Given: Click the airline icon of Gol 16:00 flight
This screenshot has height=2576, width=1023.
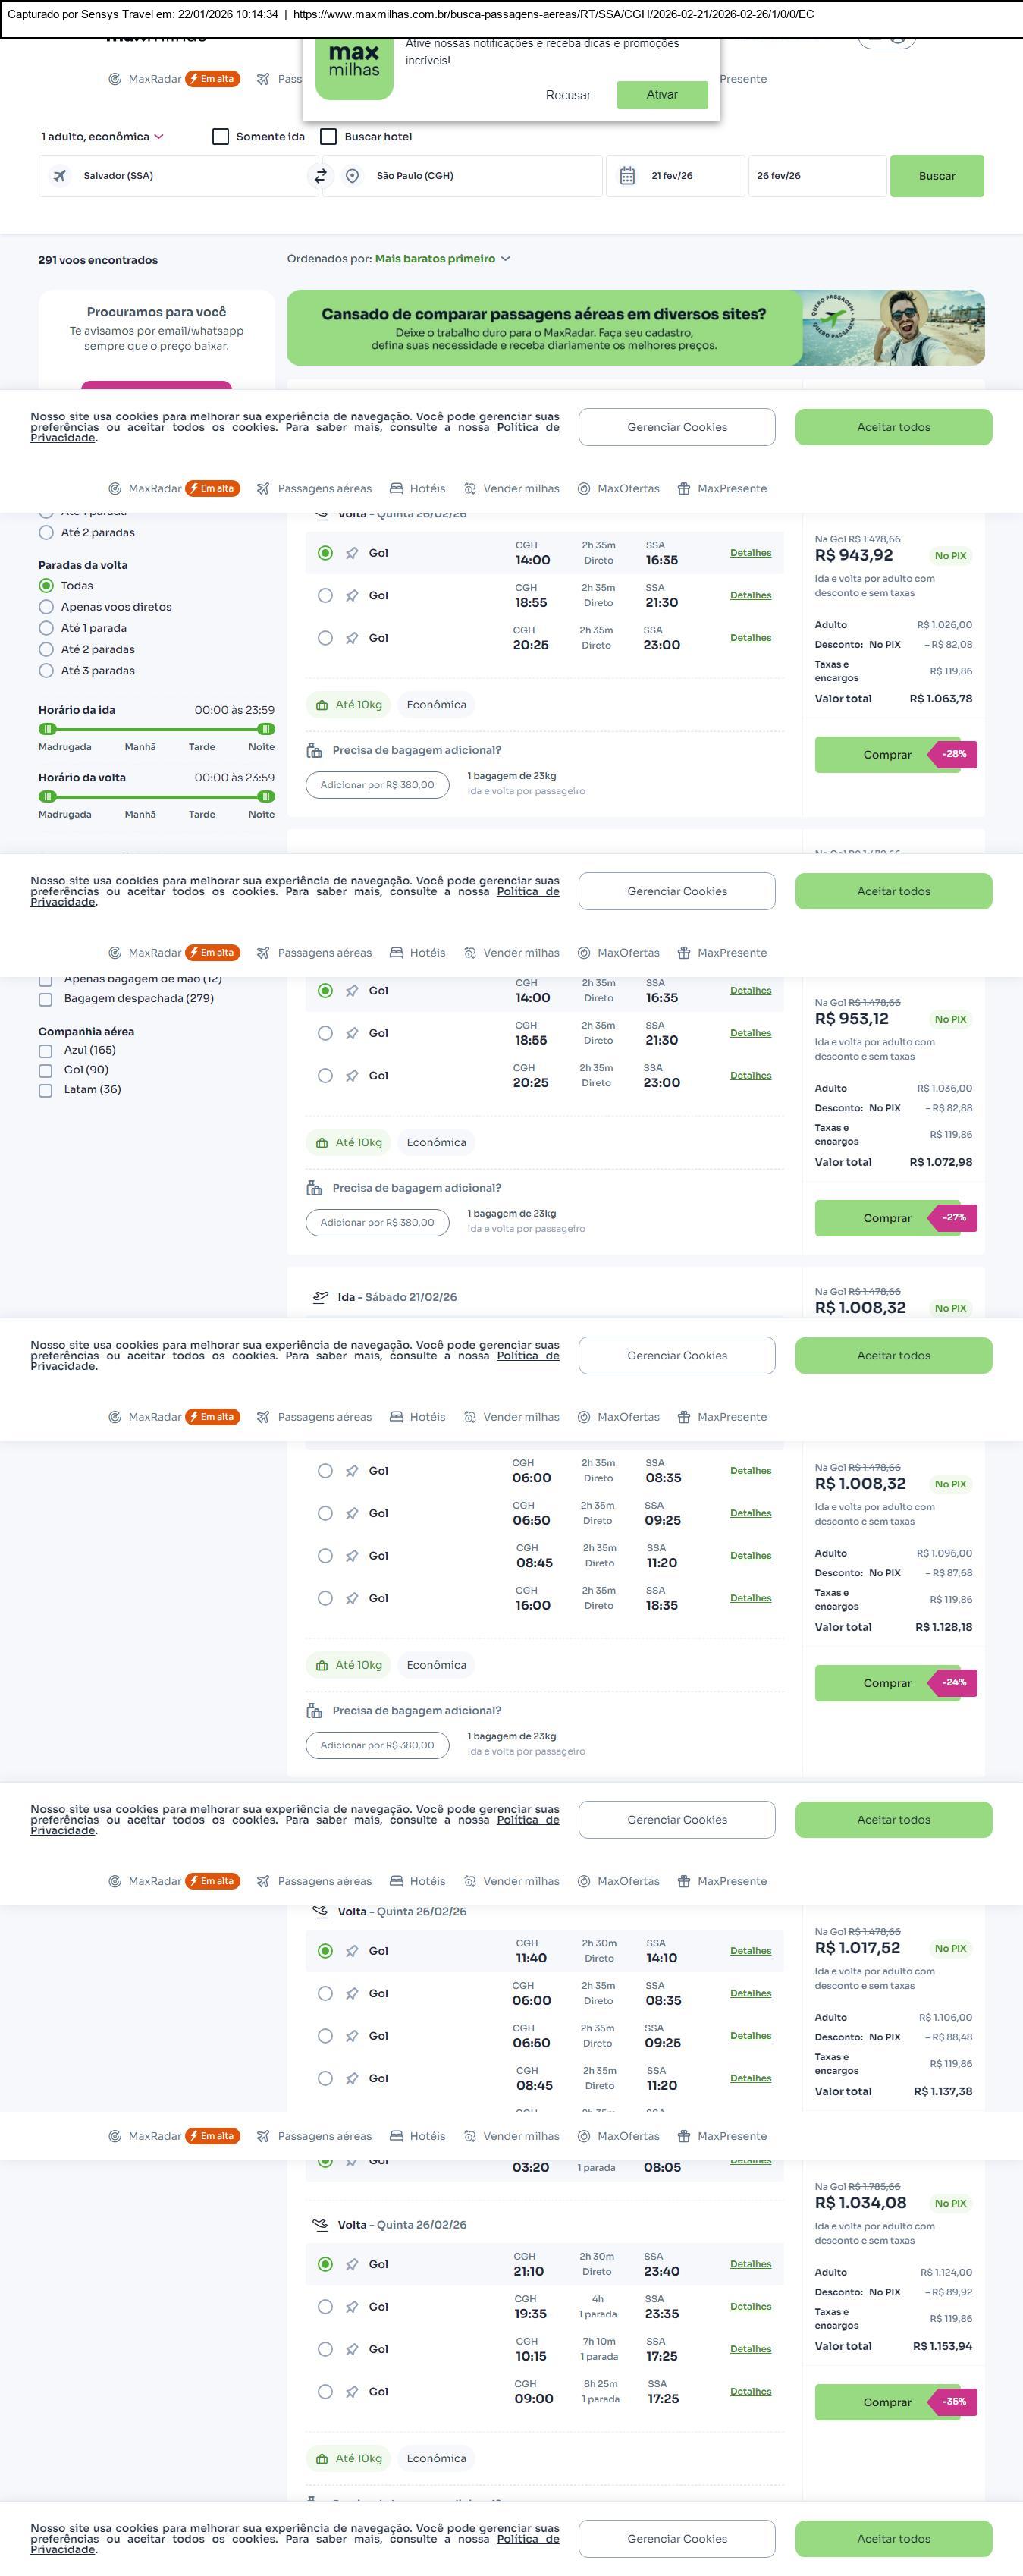Looking at the screenshot, I should click(352, 1598).
